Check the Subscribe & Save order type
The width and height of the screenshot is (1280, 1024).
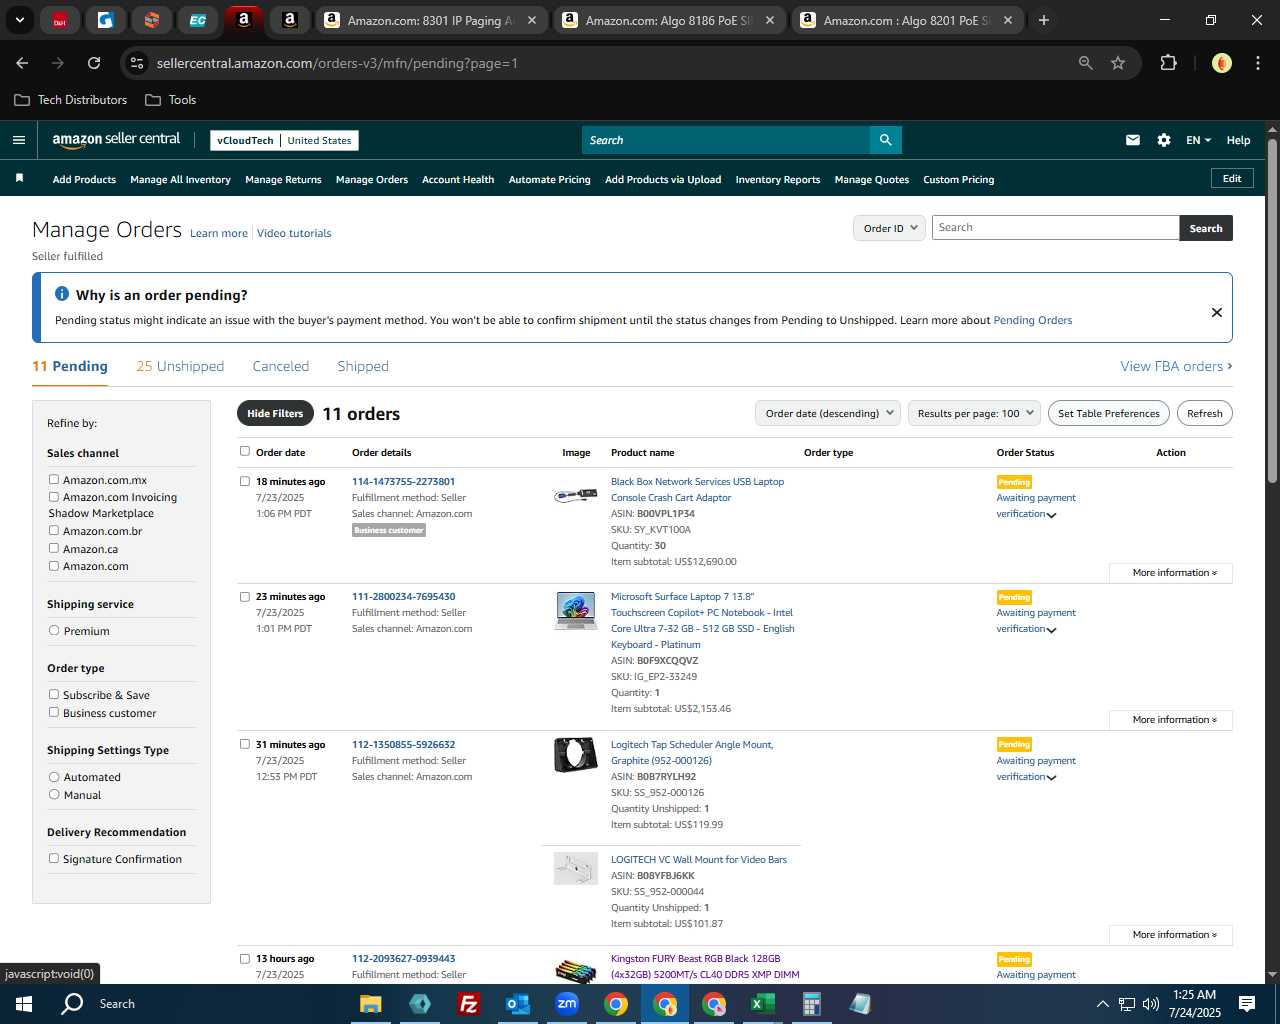(54, 695)
